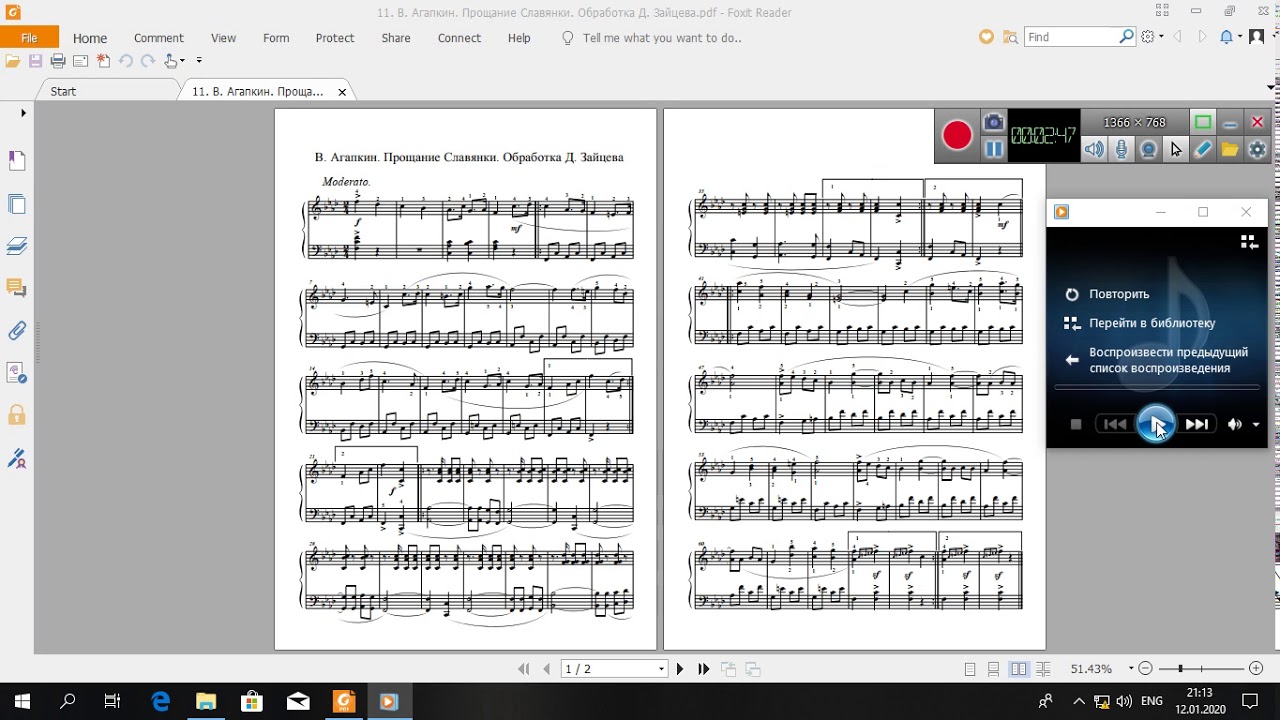
Task: Close the Агапкин PDF document tab
Action: coord(342,92)
